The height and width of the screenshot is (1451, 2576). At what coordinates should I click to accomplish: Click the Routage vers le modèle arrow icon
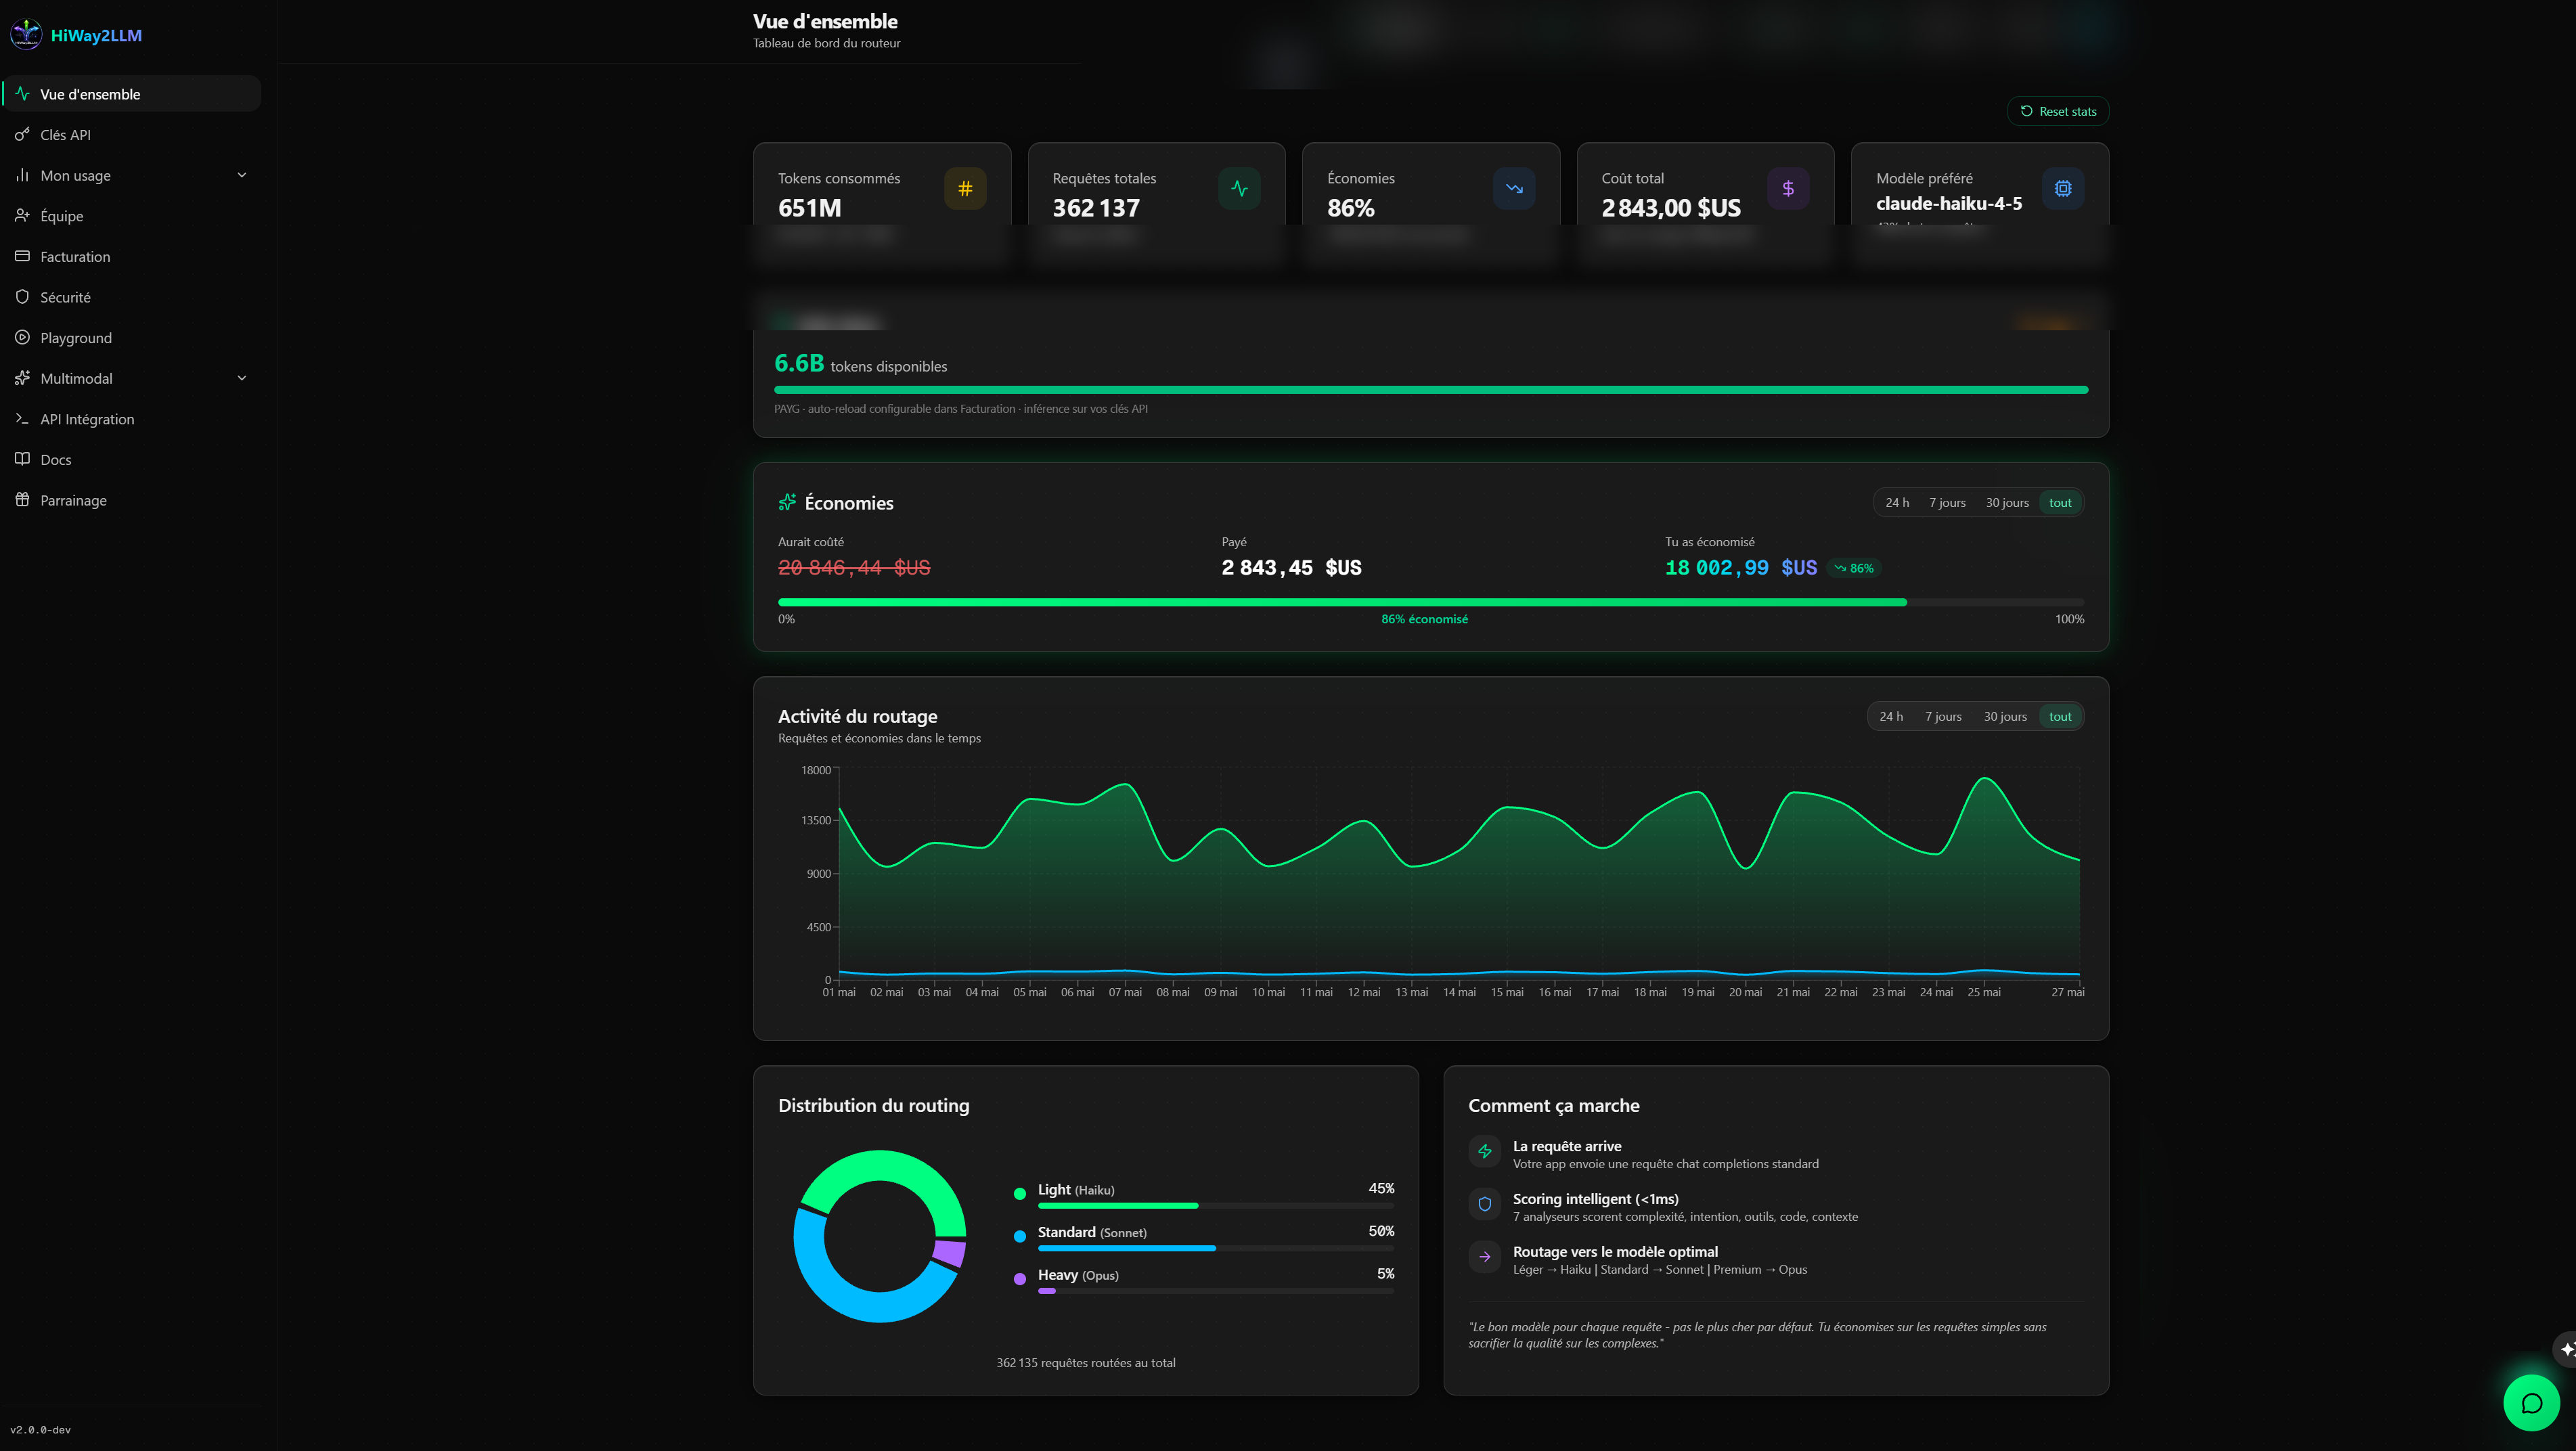1485,1257
